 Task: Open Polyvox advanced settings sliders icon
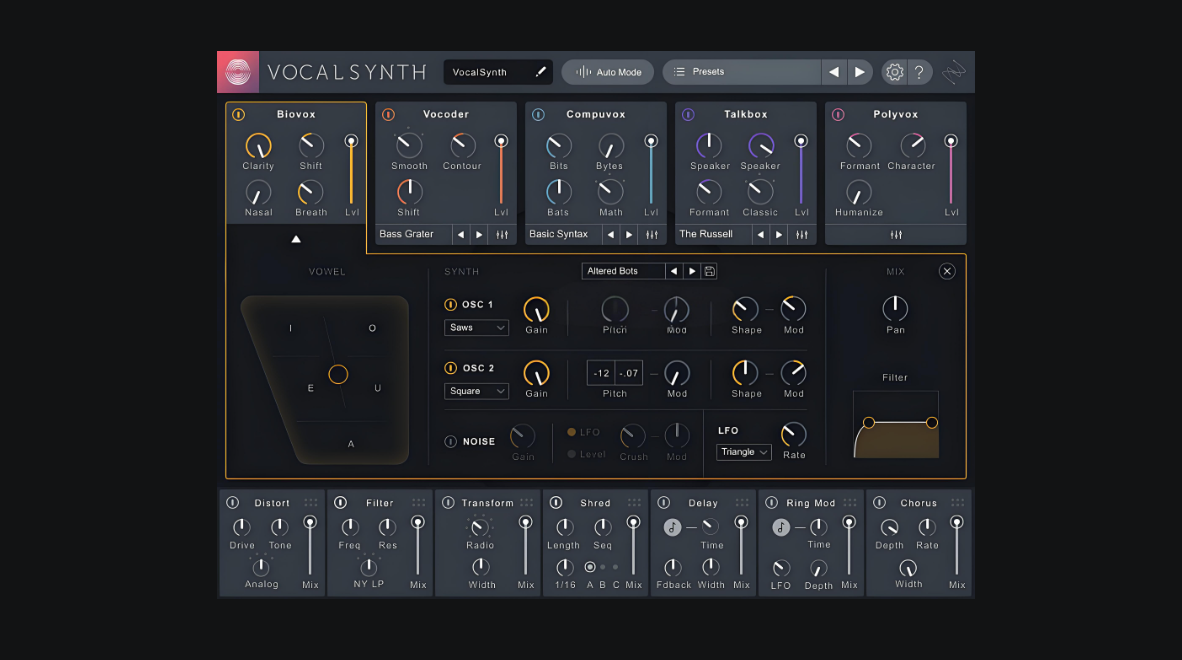pyautogui.click(x=896, y=234)
